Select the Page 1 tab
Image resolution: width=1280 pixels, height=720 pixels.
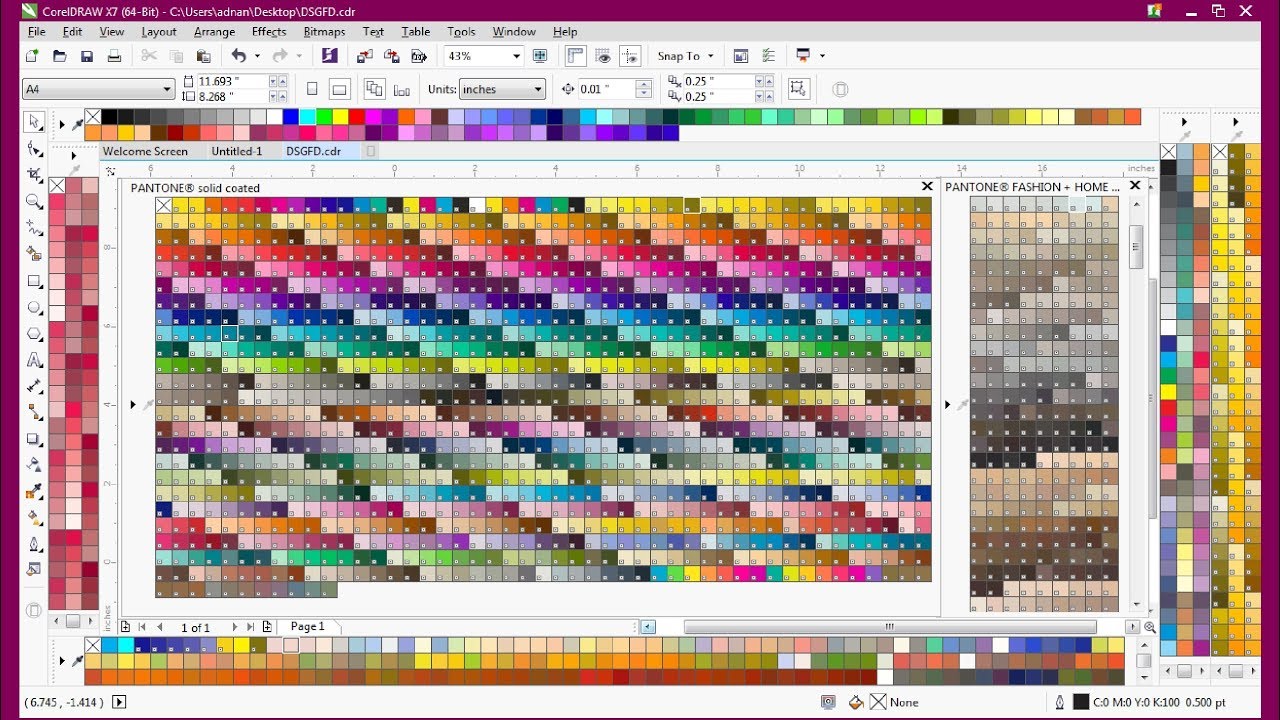(307, 627)
